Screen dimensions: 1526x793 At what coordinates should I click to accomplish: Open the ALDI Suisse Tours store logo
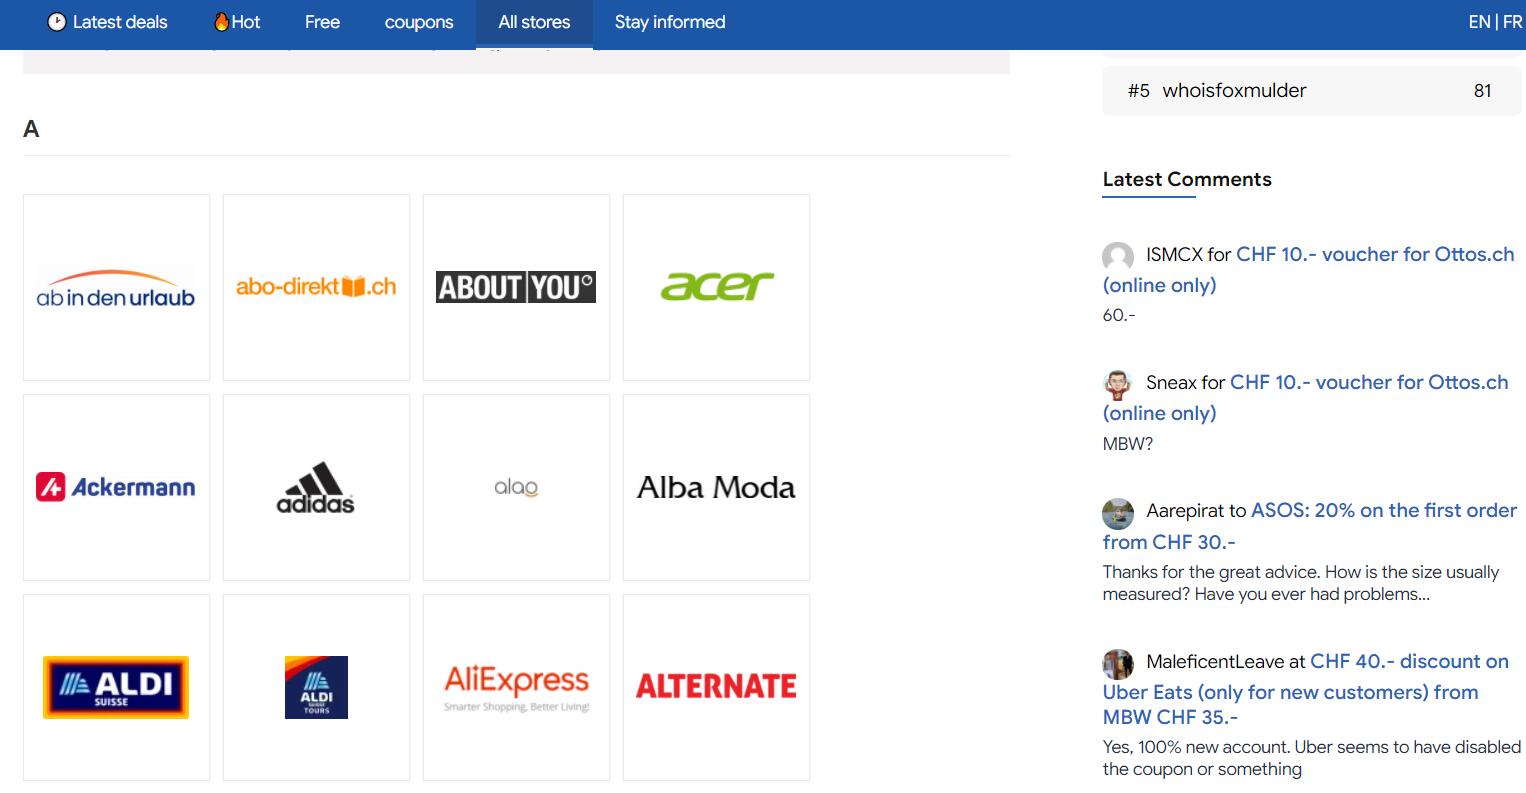click(316, 688)
